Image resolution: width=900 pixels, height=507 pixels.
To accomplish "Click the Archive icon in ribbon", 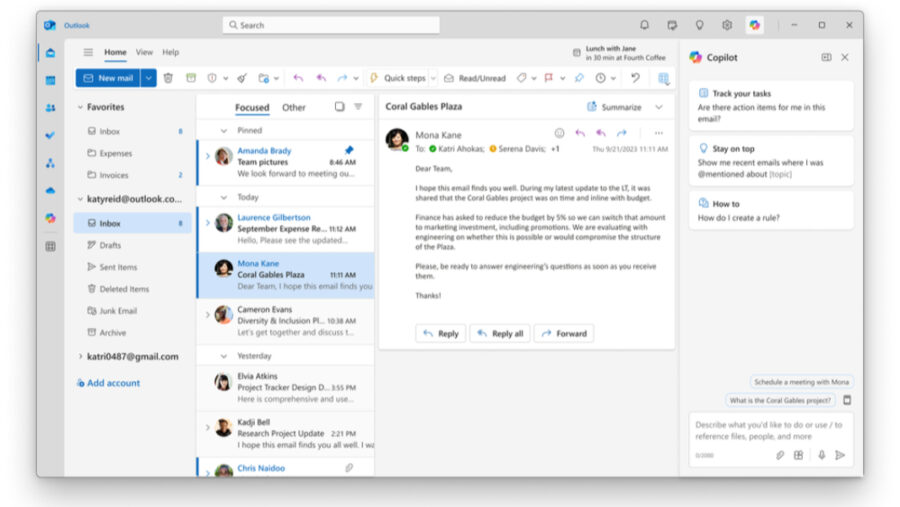I will click(191, 78).
